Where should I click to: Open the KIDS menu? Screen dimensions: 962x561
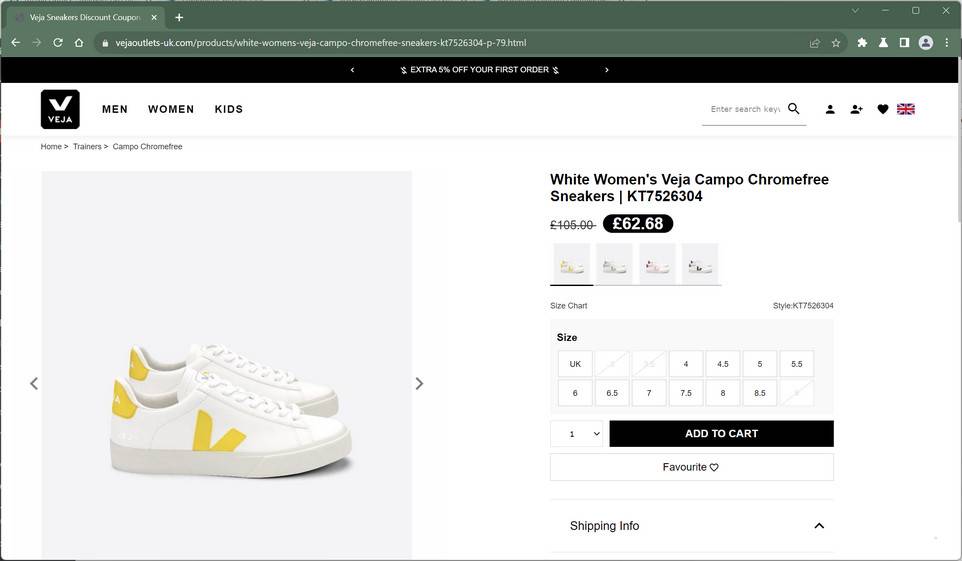tap(229, 109)
